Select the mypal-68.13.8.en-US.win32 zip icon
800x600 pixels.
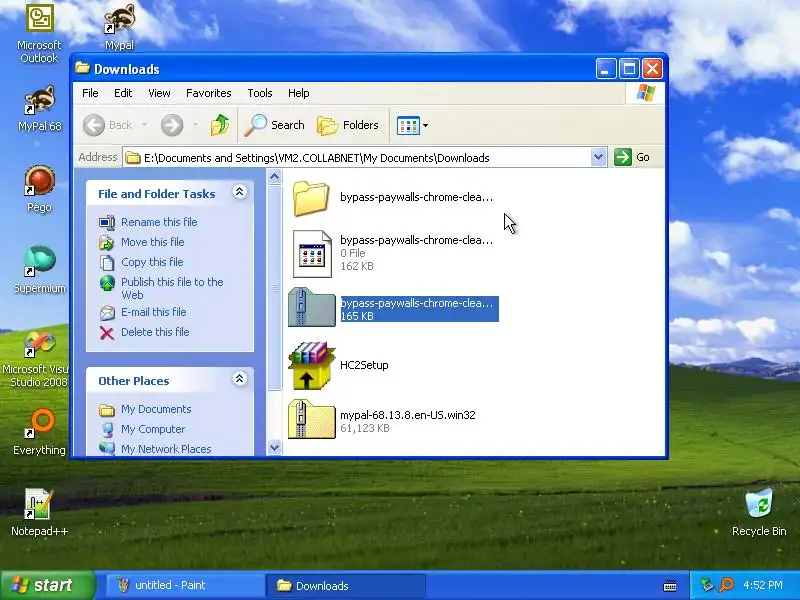pyautogui.click(x=311, y=419)
